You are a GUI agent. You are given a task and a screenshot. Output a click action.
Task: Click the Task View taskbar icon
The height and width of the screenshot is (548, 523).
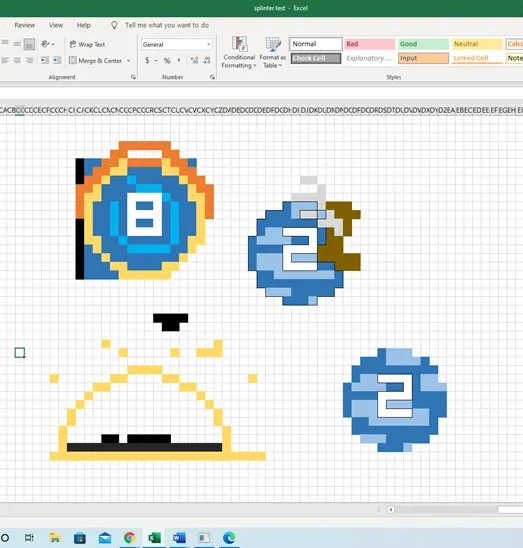29,538
